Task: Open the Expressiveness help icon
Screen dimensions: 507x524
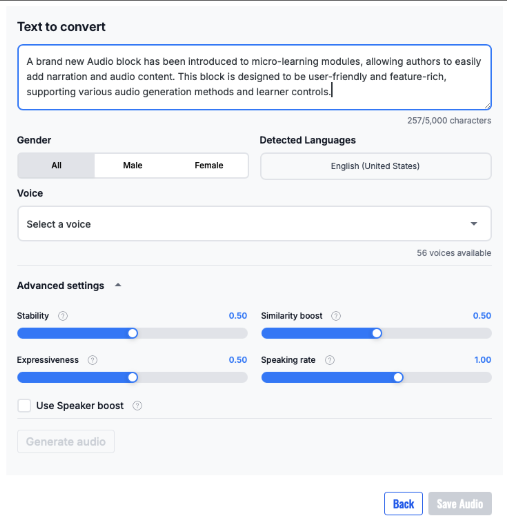Action: [x=93, y=360]
